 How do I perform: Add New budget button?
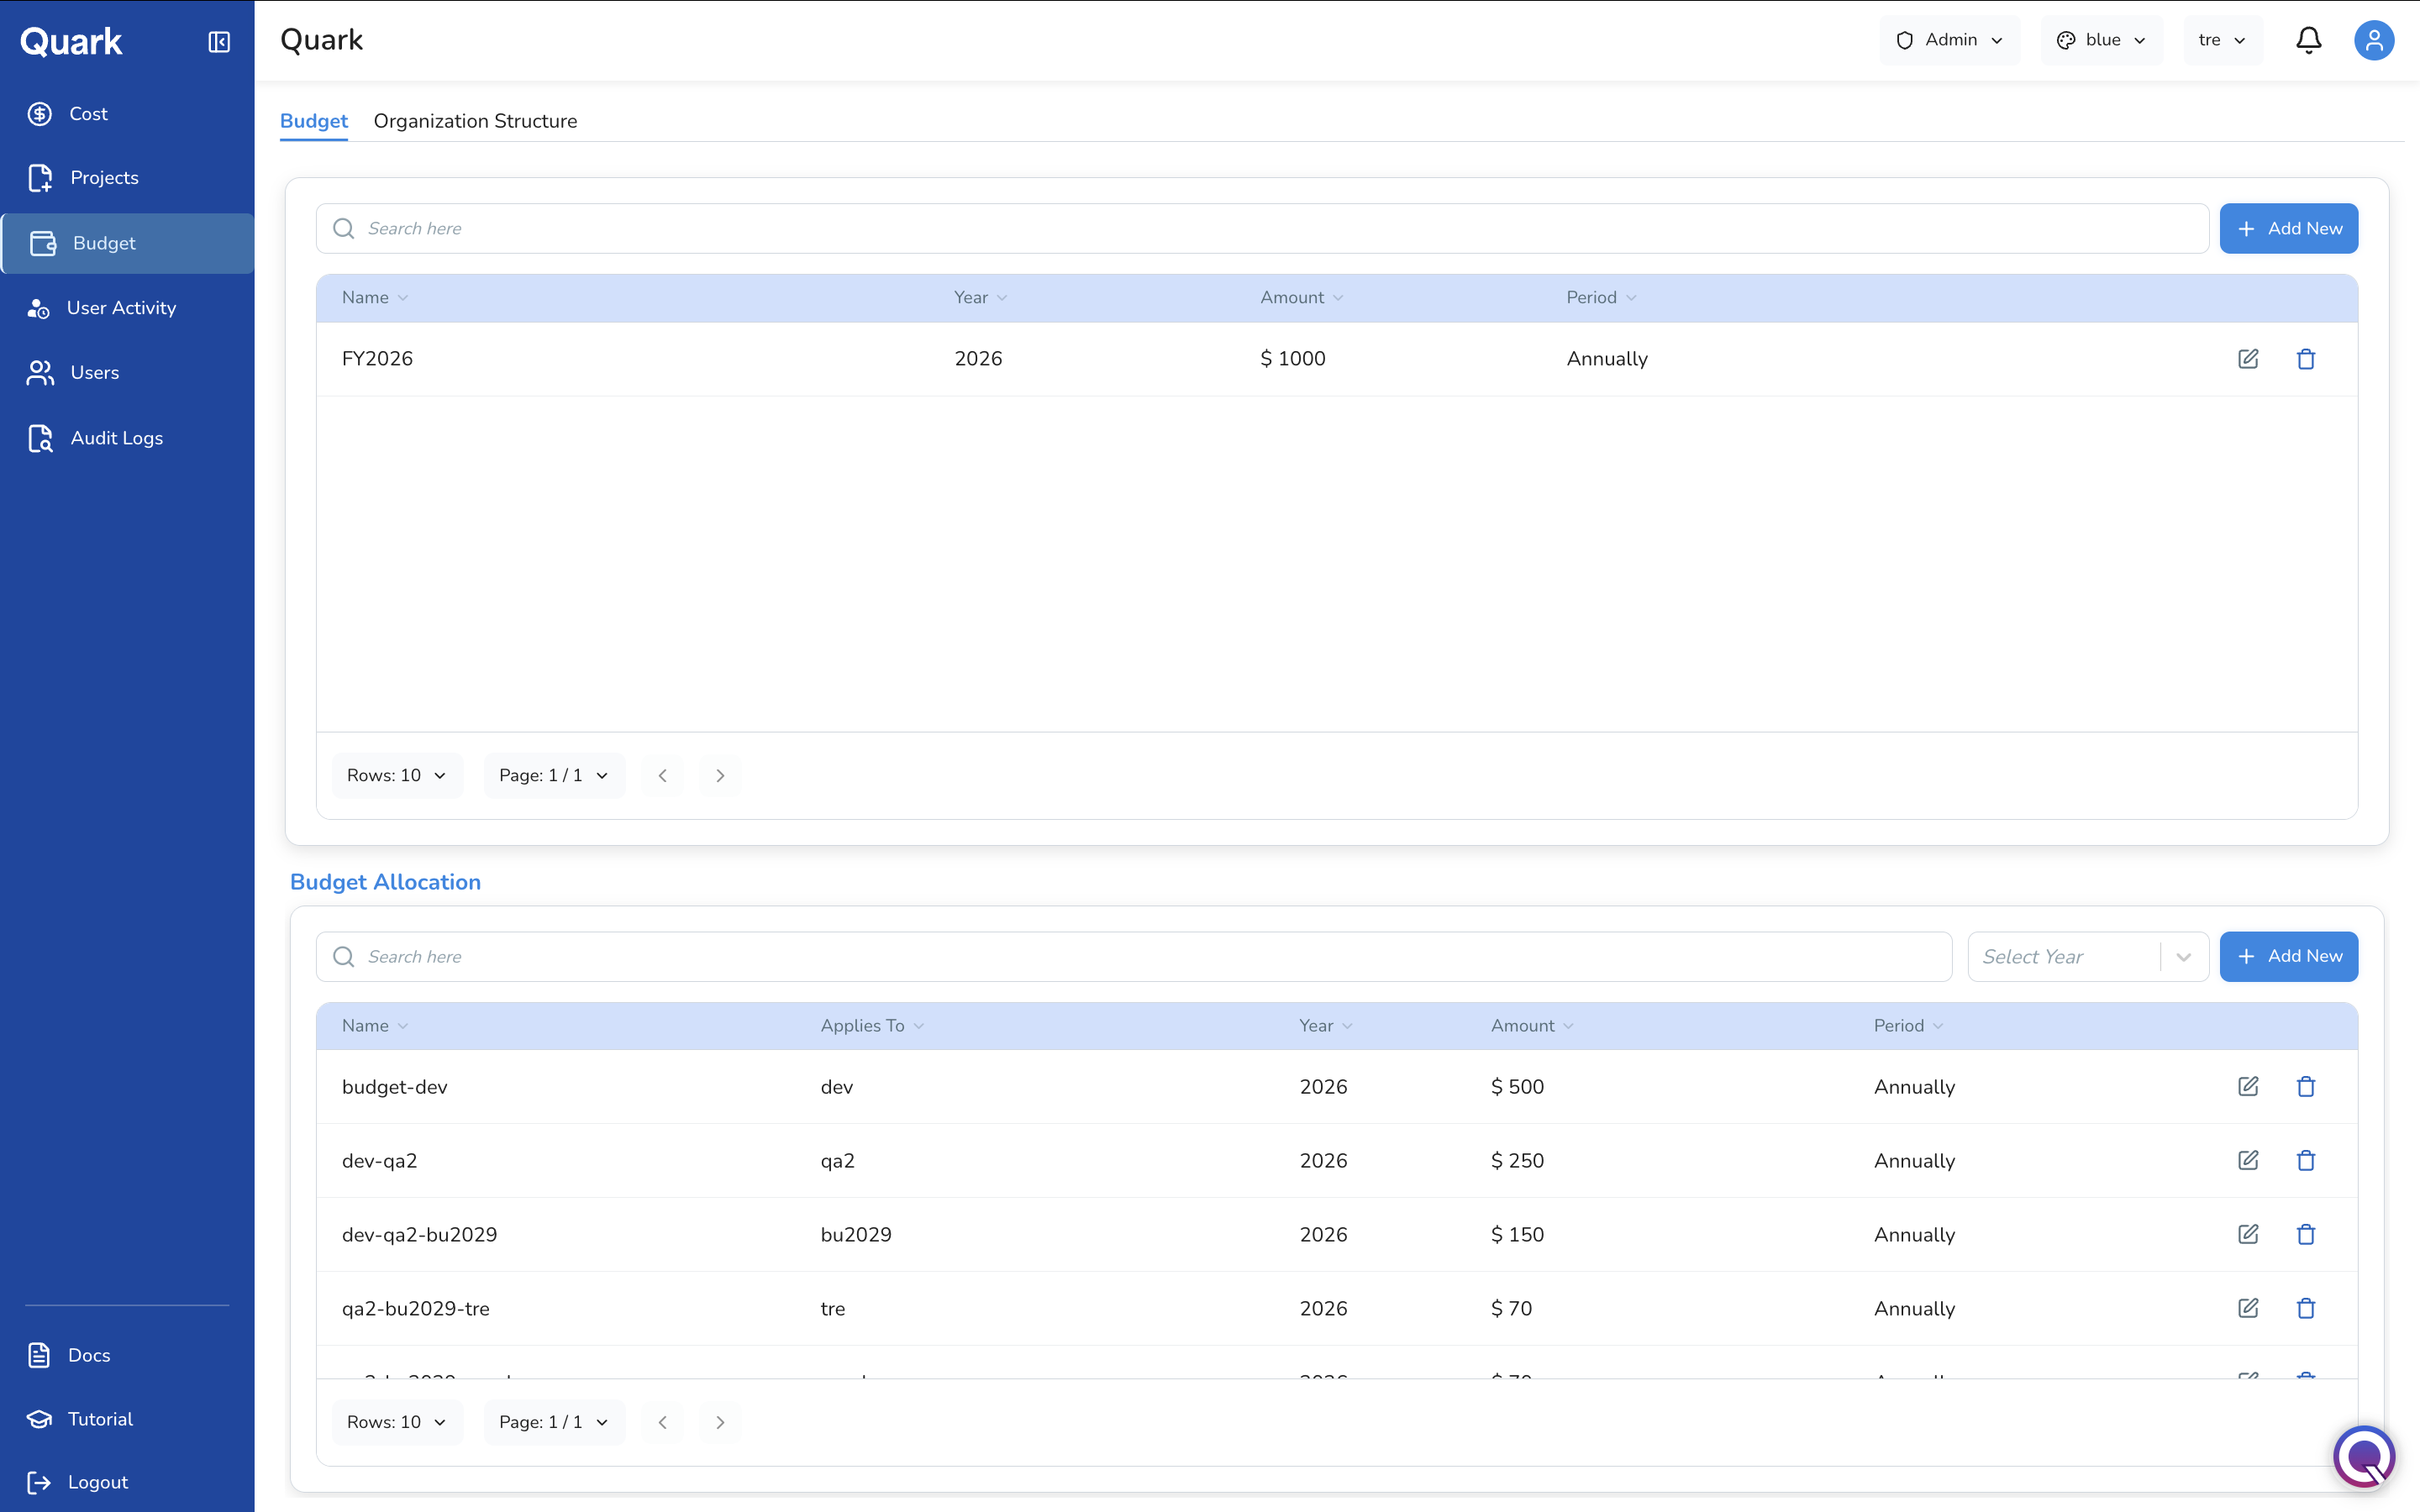click(x=2288, y=229)
